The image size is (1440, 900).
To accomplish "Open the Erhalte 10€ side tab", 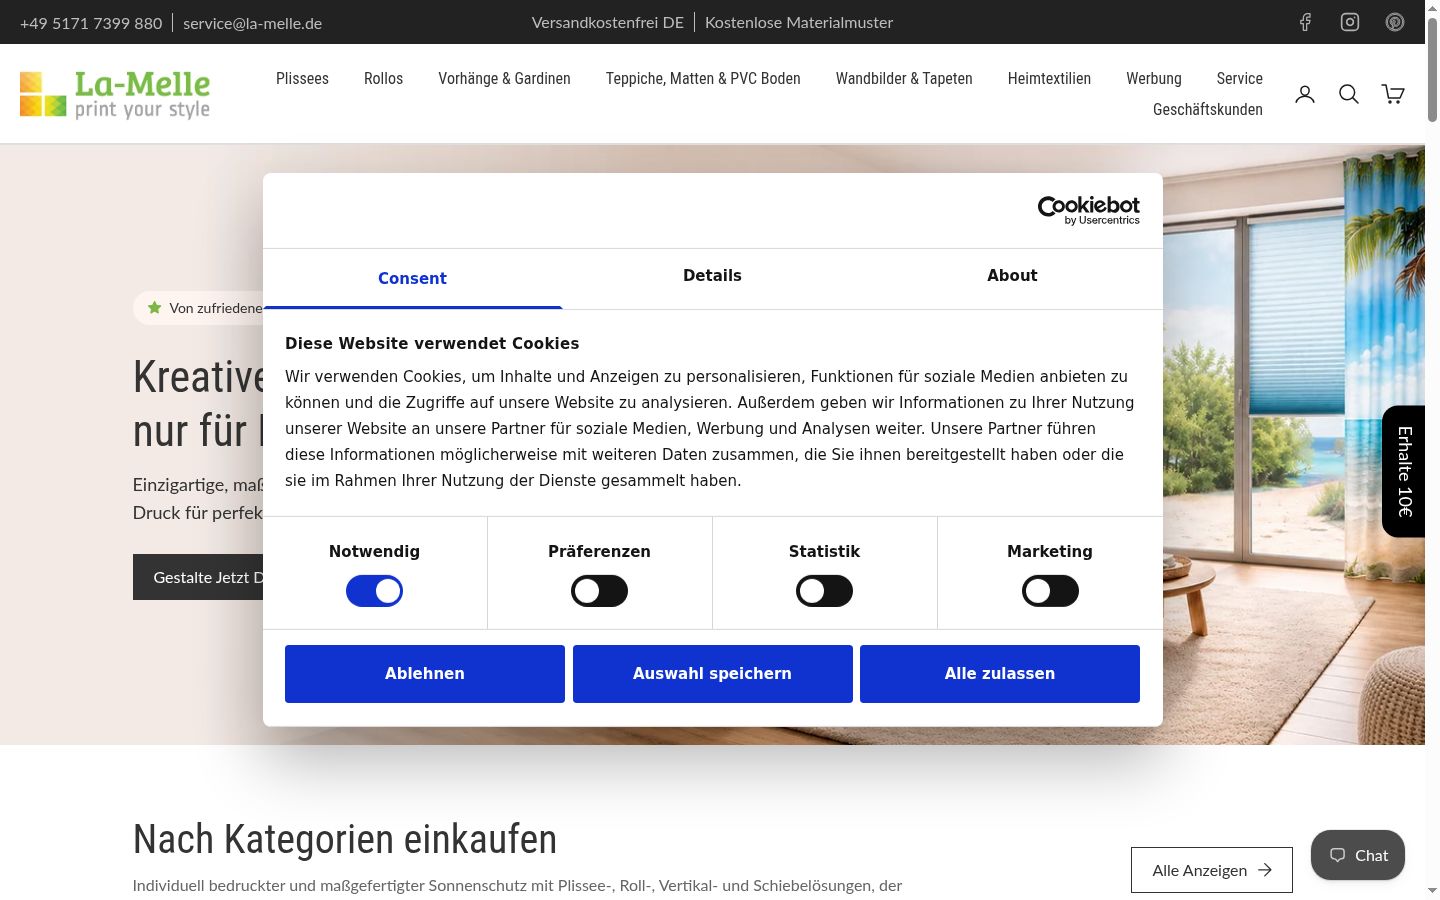I will coord(1404,471).
